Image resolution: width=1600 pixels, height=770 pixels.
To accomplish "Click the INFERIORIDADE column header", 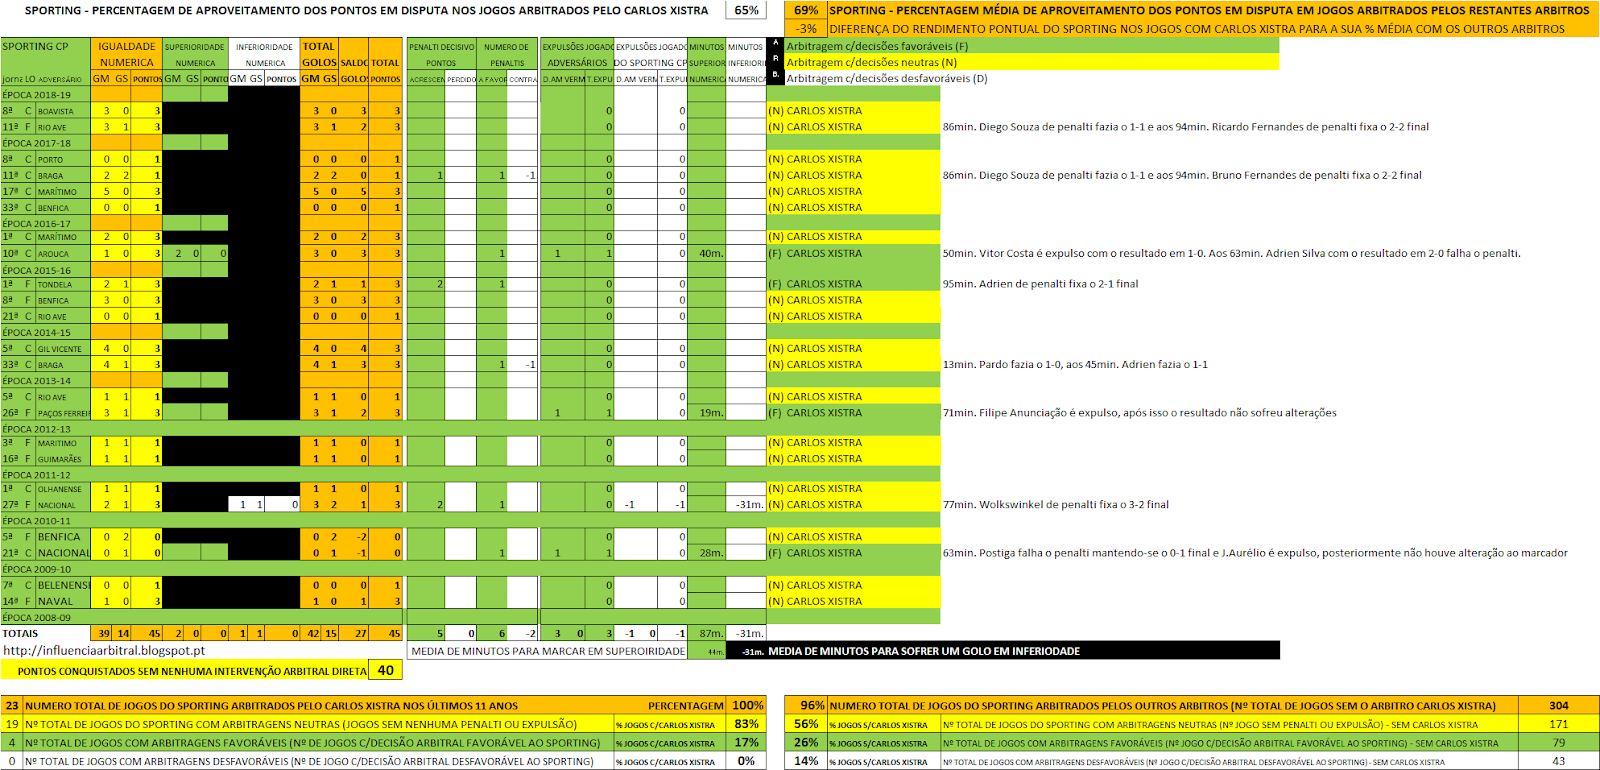I will tap(264, 46).
